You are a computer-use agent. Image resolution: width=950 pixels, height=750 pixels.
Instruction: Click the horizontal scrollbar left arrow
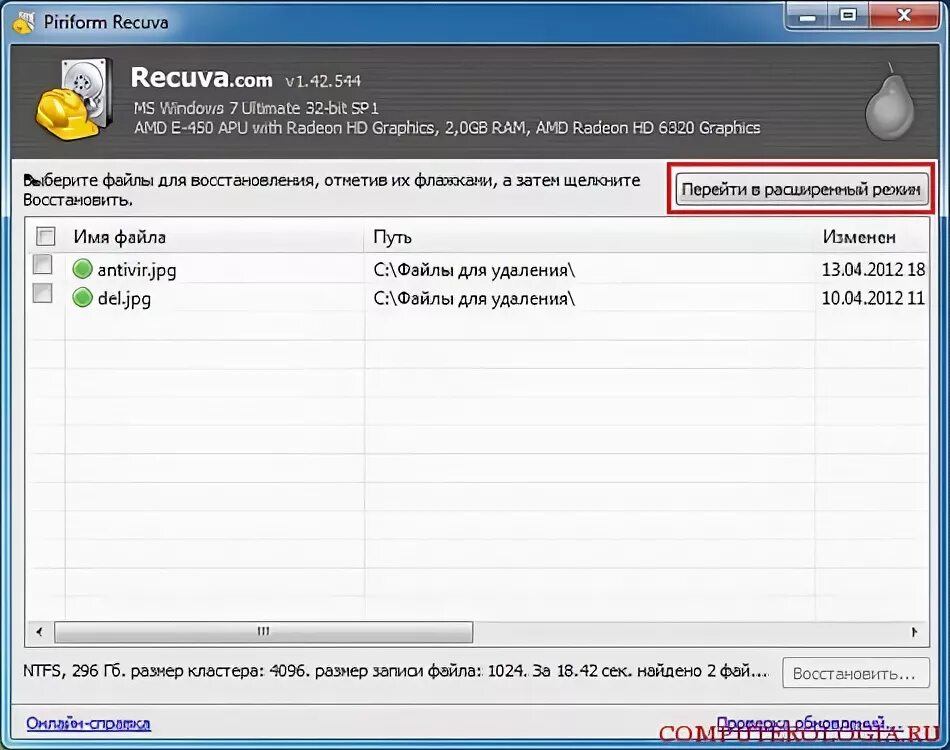39,632
